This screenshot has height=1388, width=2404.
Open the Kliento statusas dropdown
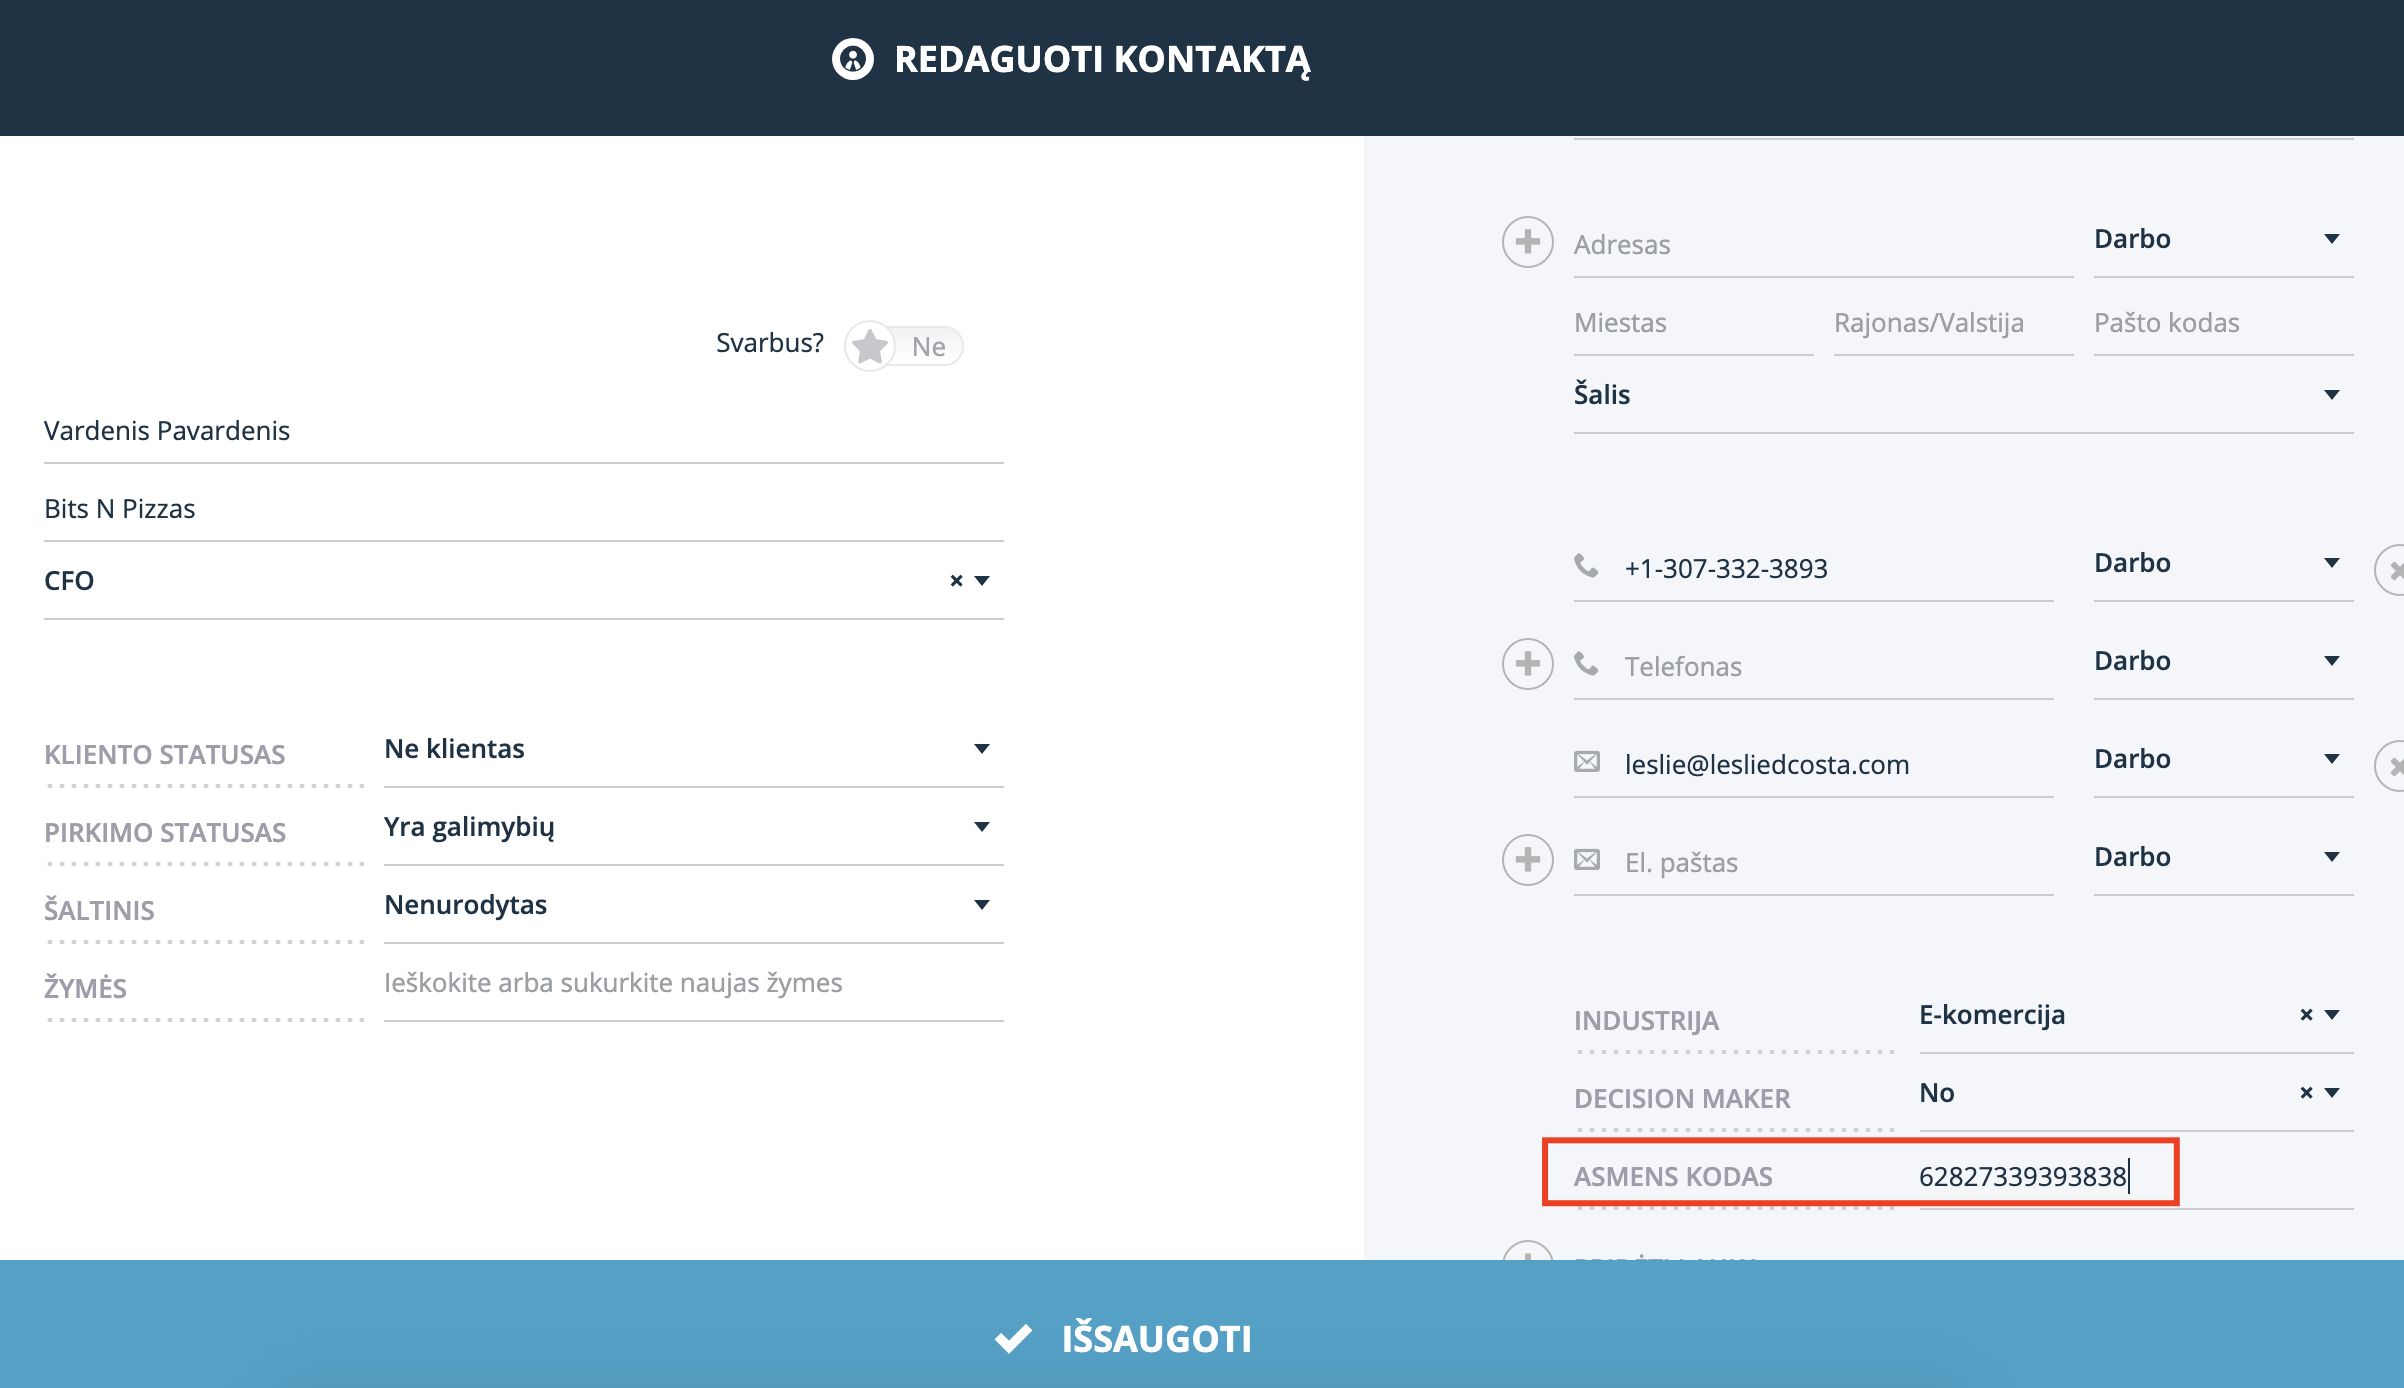point(694,749)
